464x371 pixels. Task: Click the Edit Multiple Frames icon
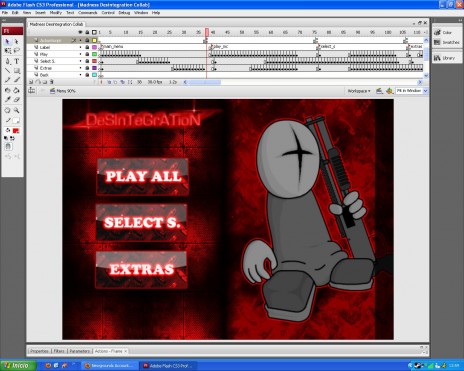123,82
